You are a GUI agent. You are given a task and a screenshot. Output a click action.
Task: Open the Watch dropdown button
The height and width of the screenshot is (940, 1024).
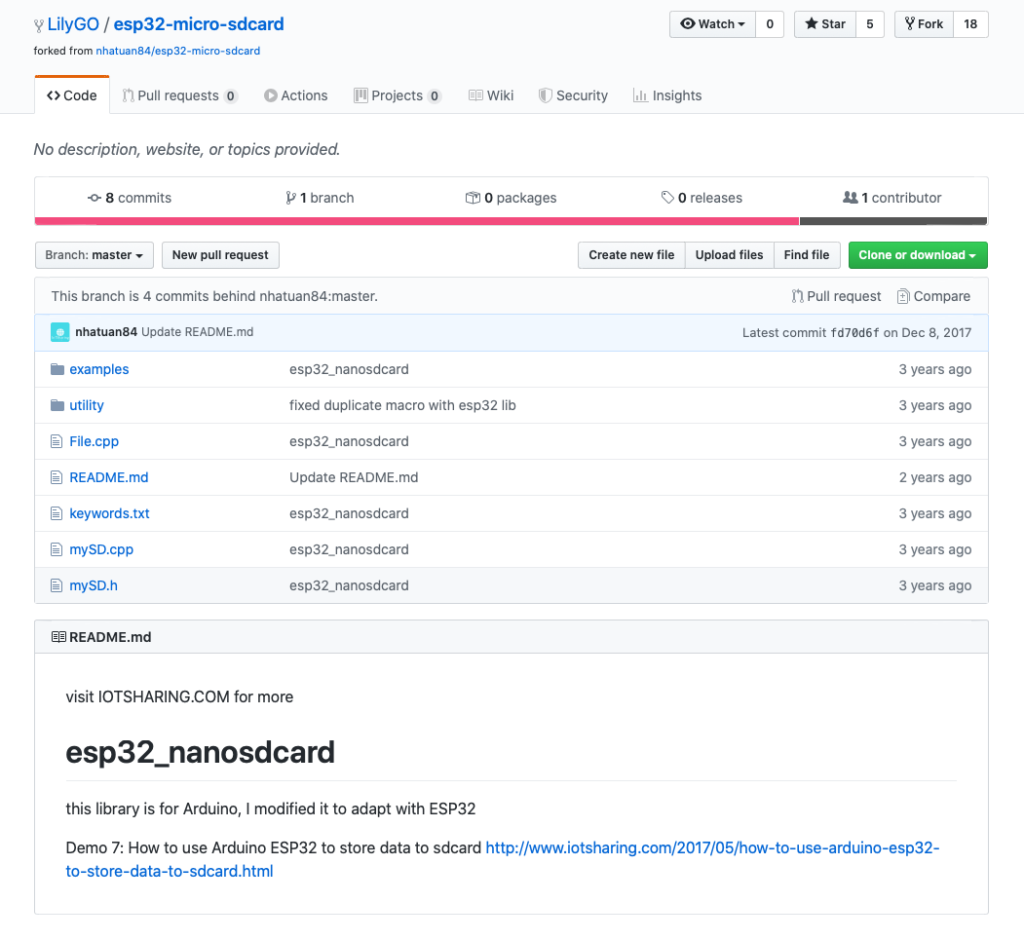712,24
